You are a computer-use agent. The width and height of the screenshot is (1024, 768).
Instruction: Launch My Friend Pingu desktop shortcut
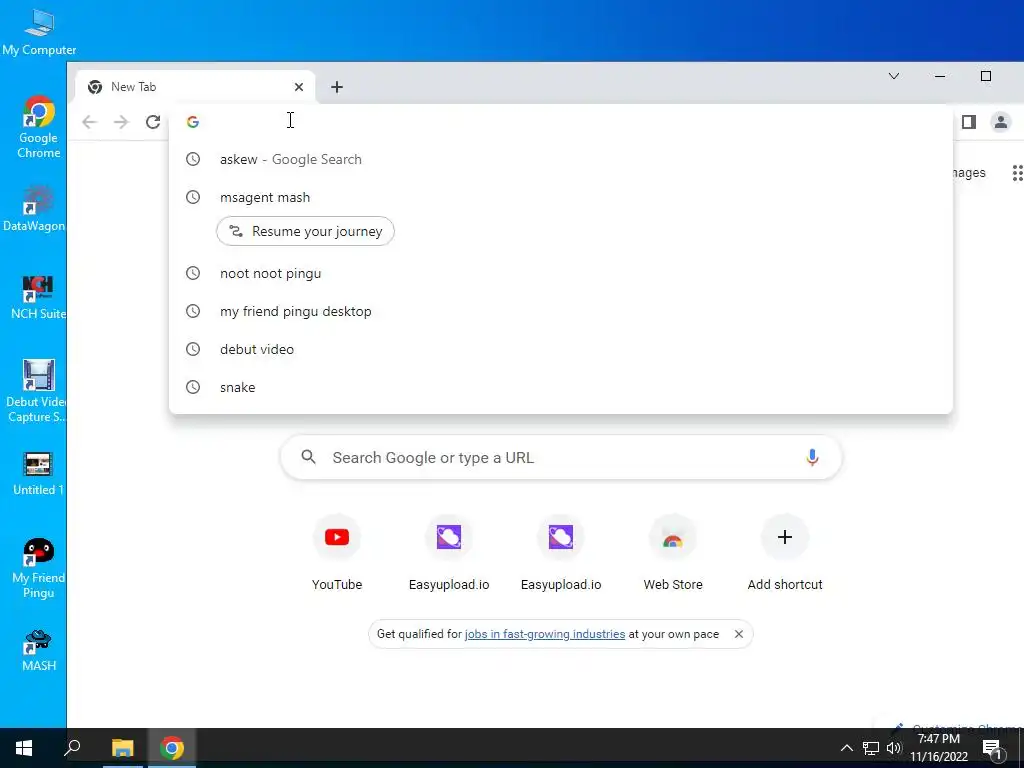(39, 568)
